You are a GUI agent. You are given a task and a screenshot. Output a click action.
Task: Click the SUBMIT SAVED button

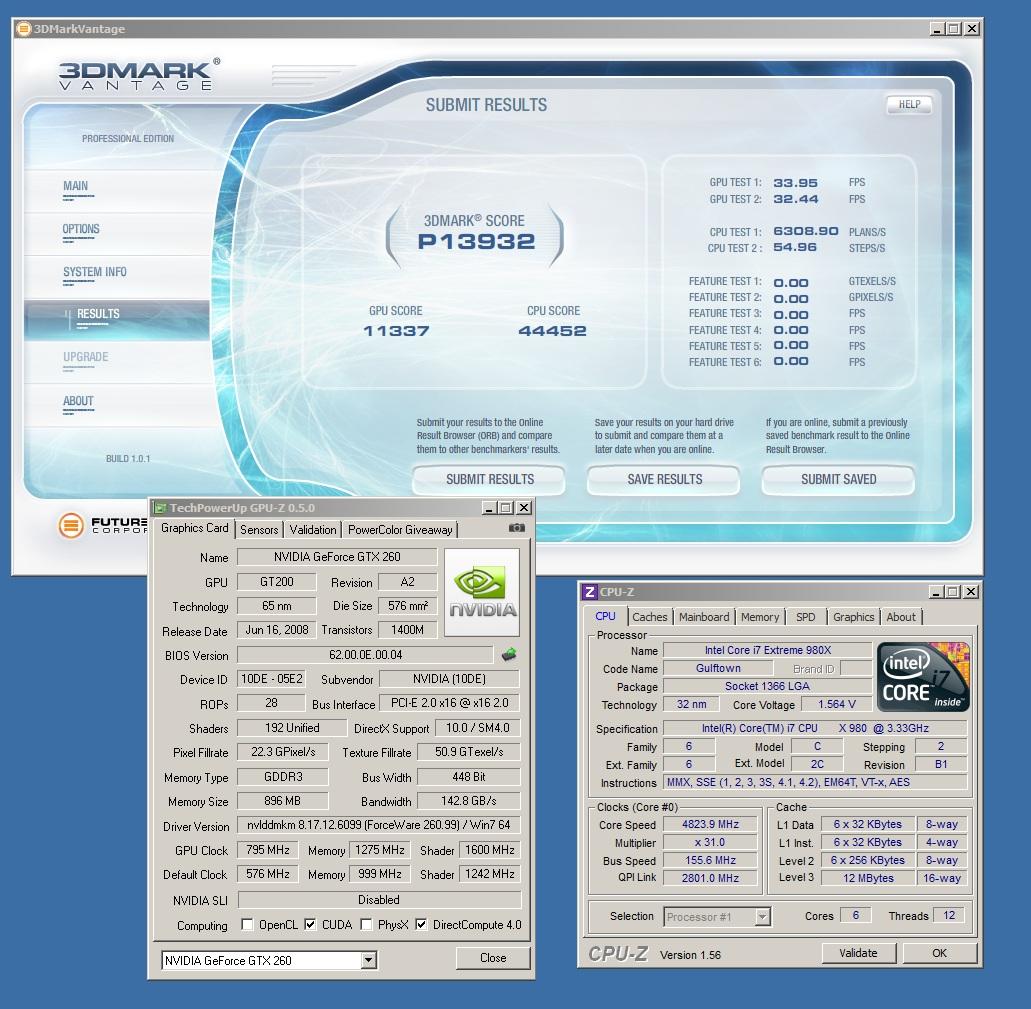click(838, 479)
